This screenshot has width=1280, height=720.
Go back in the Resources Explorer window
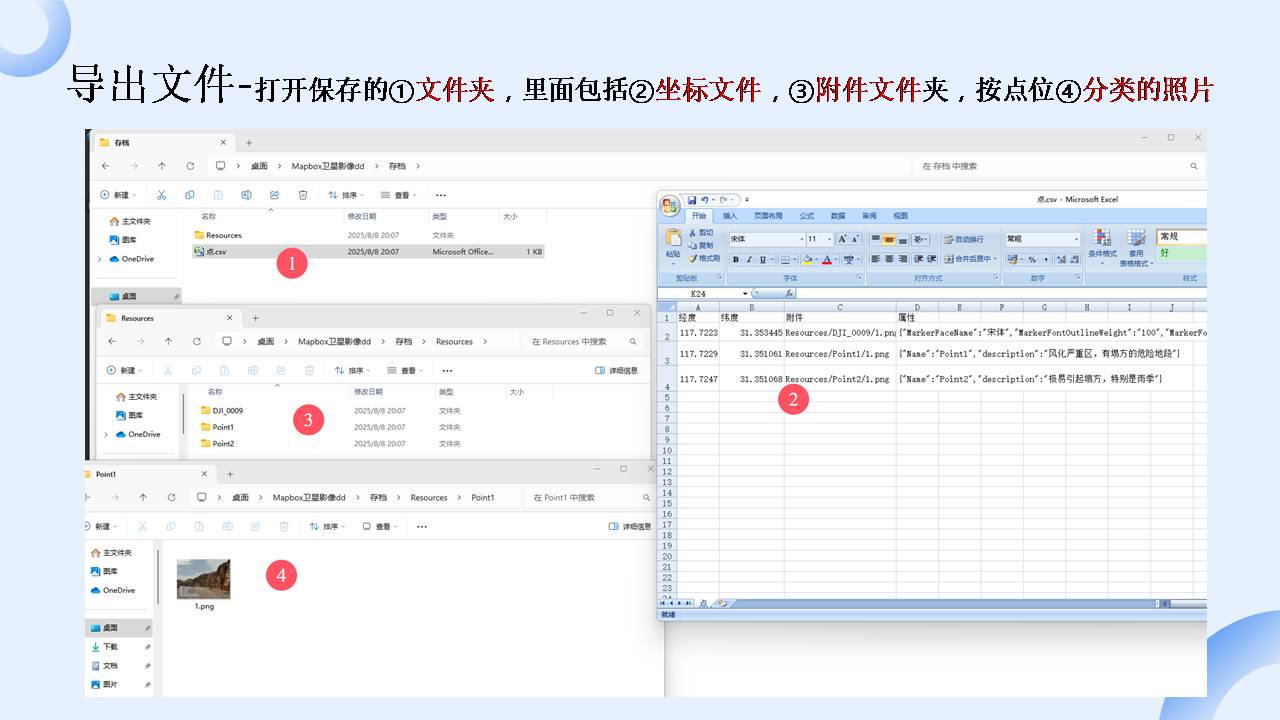(x=111, y=341)
